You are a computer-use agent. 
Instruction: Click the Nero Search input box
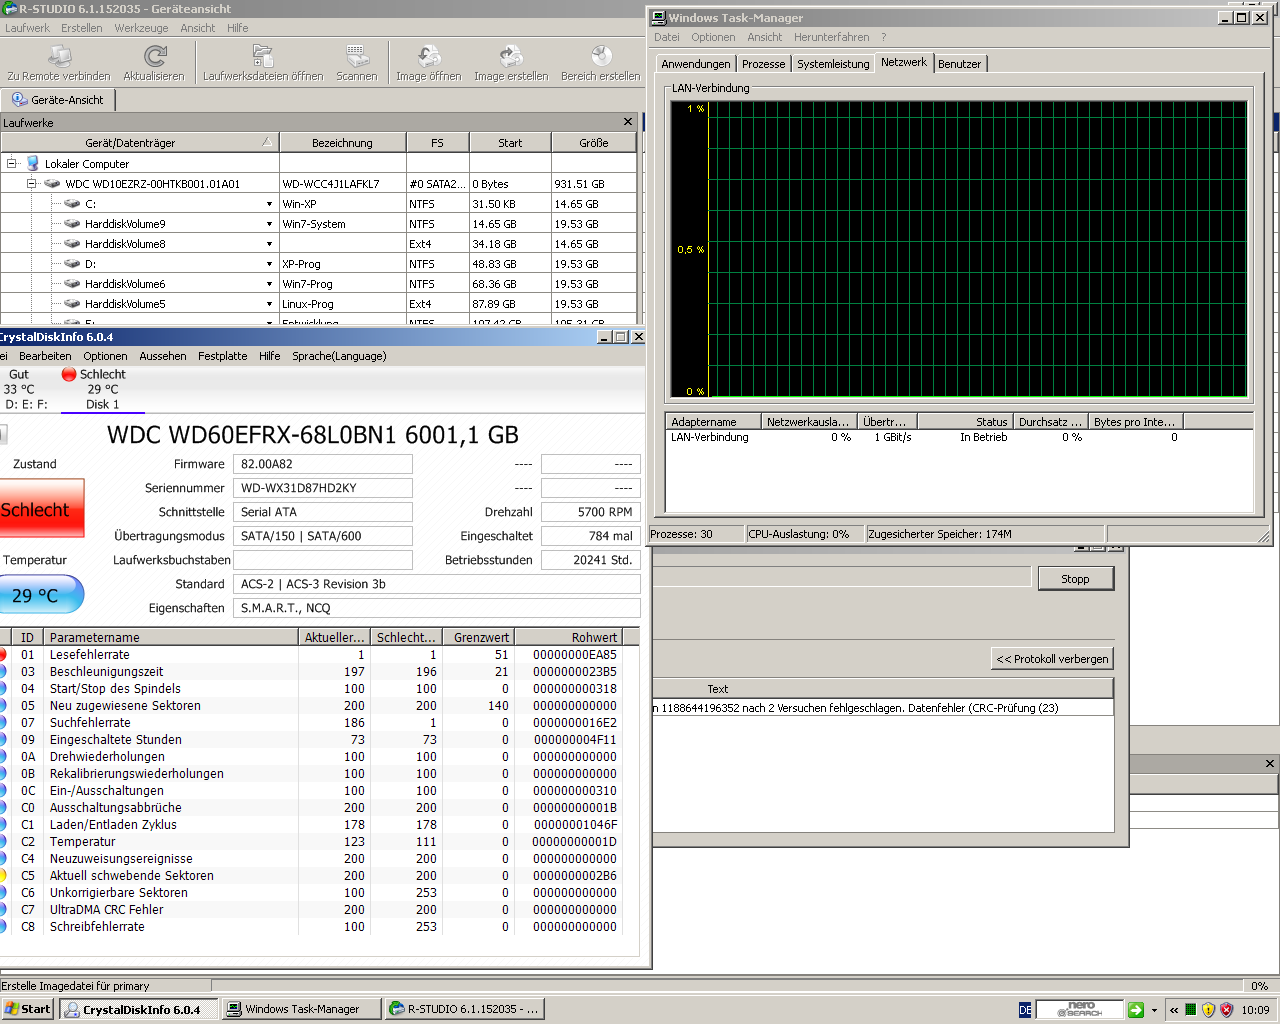pos(1080,1009)
